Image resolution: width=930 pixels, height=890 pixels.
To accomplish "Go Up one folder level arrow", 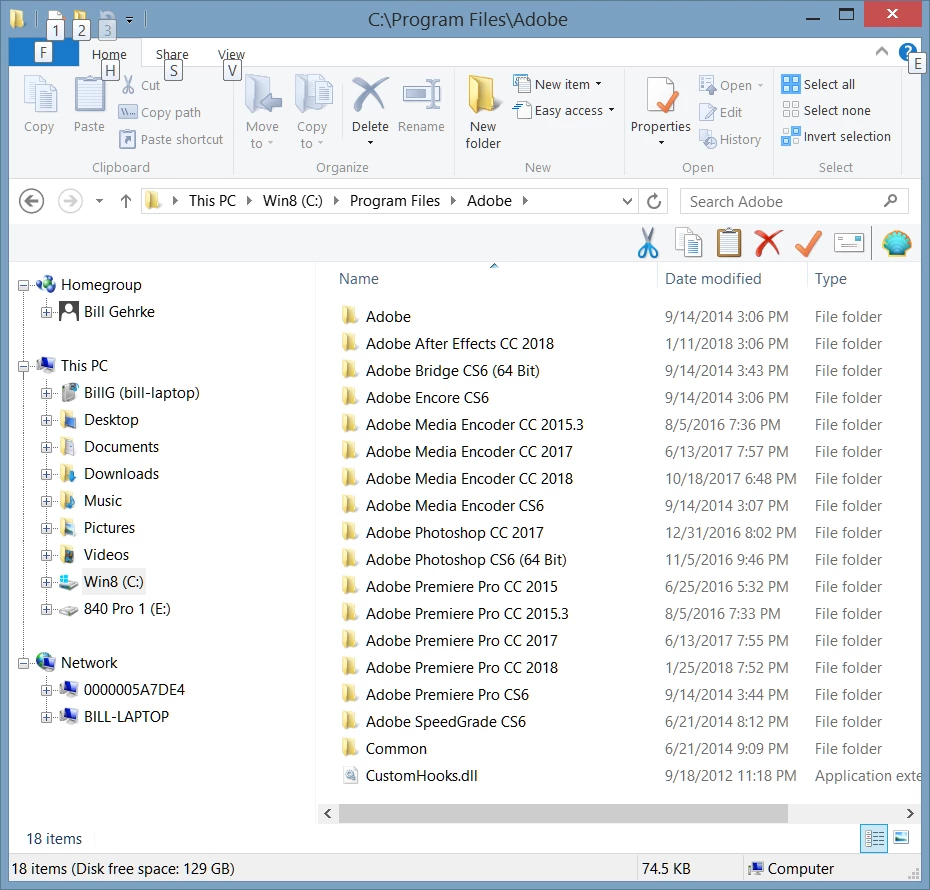I will point(126,201).
